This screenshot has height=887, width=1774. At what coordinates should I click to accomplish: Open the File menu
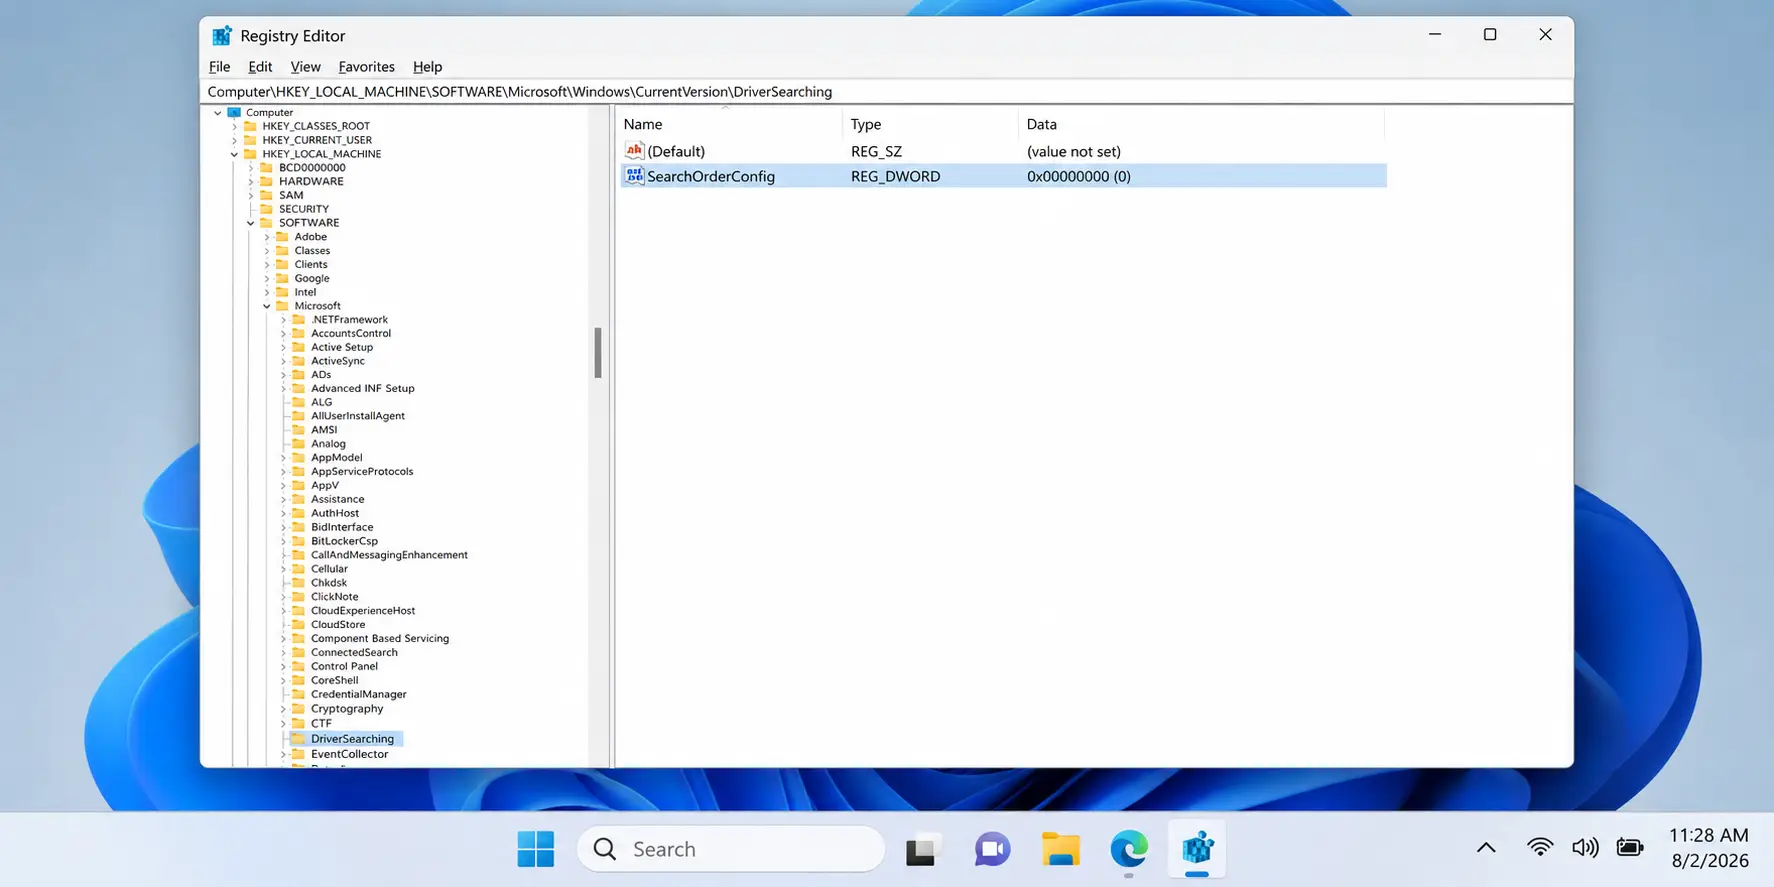219,66
